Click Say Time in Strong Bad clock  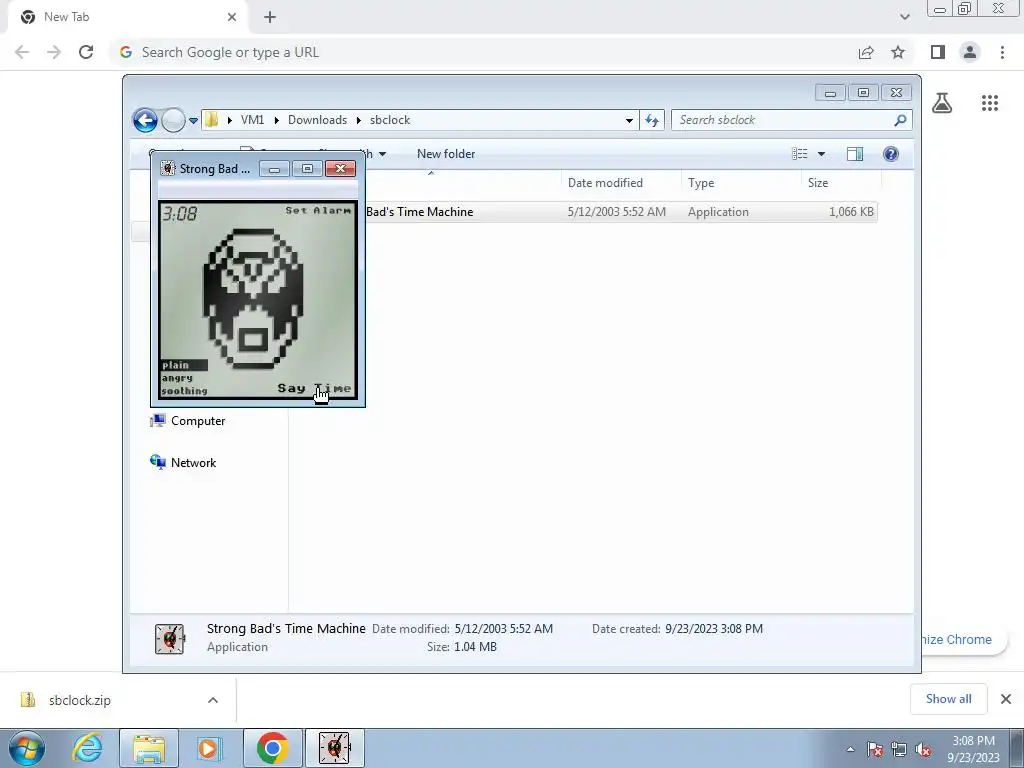coord(314,388)
